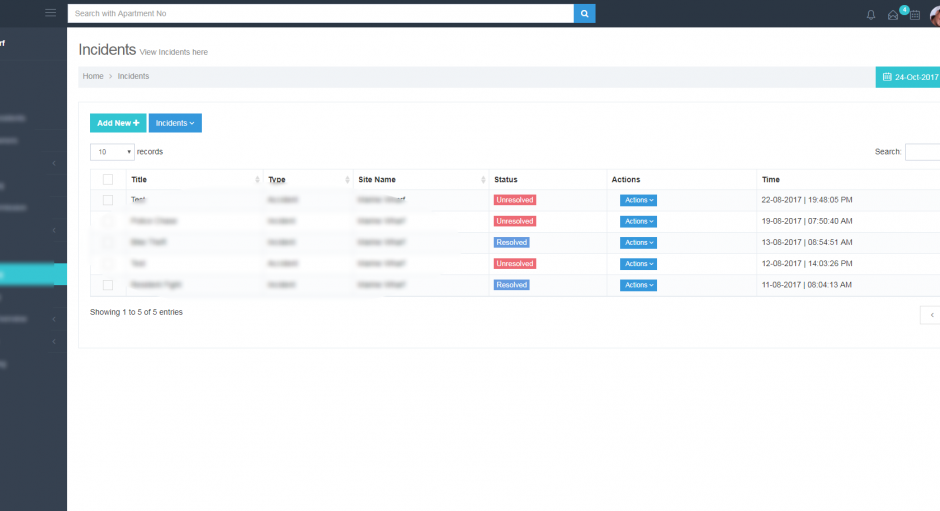Click Unresolved status badge on 19-08-2017 row
The image size is (940, 511).
[x=514, y=221]
